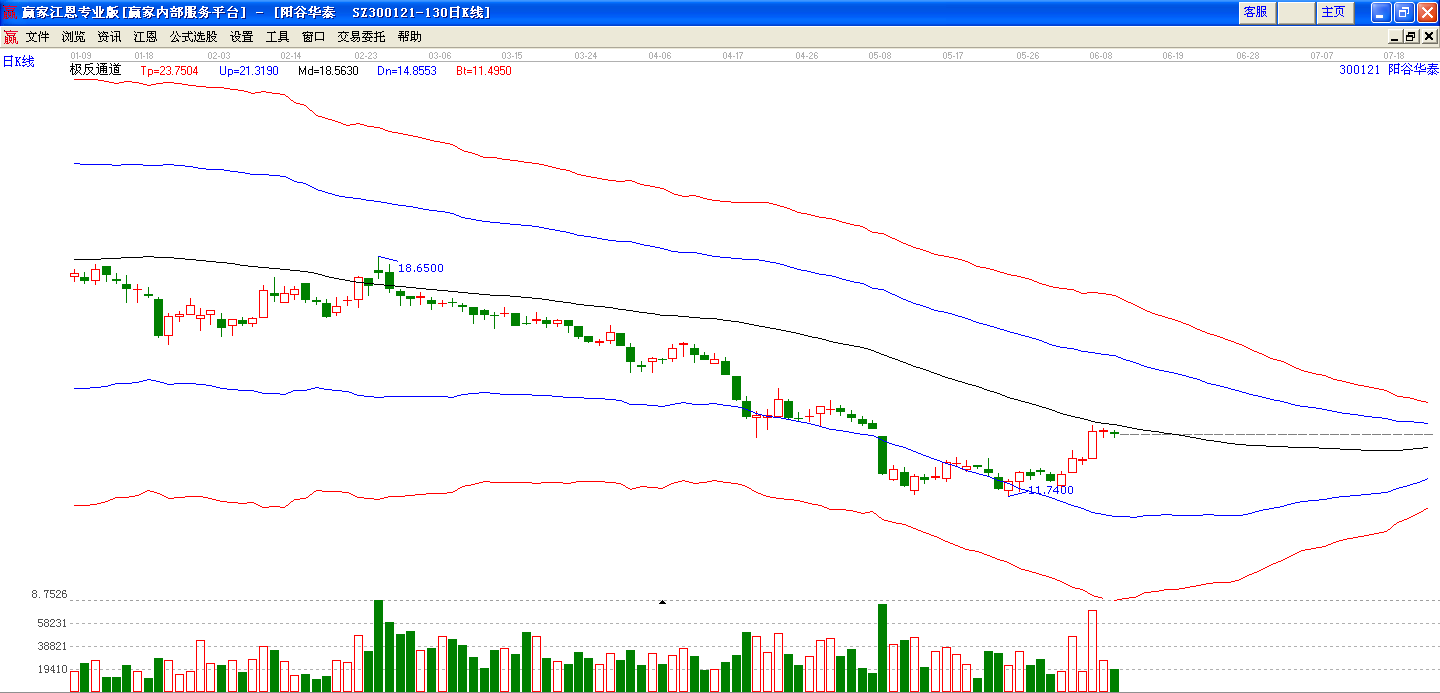Screen dimensions: 1440x693
Task: Click the 极反通道 indicator name
Action: click(95, 70)
